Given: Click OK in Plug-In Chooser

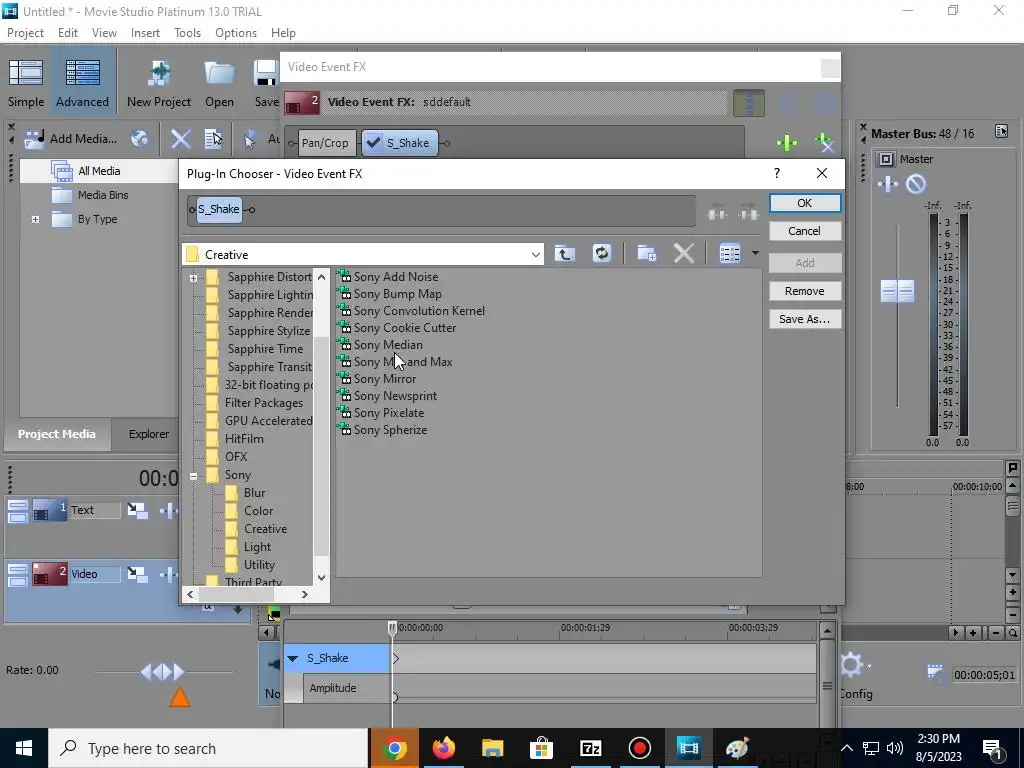Looking at the screenshot, I should click(805, 203).
